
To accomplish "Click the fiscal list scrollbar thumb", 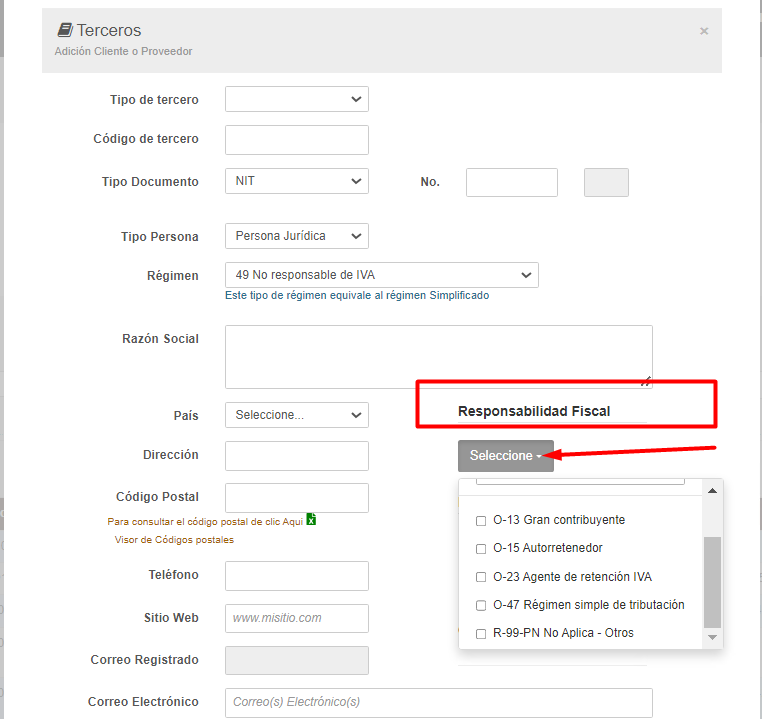I will (x=712, y=582).
